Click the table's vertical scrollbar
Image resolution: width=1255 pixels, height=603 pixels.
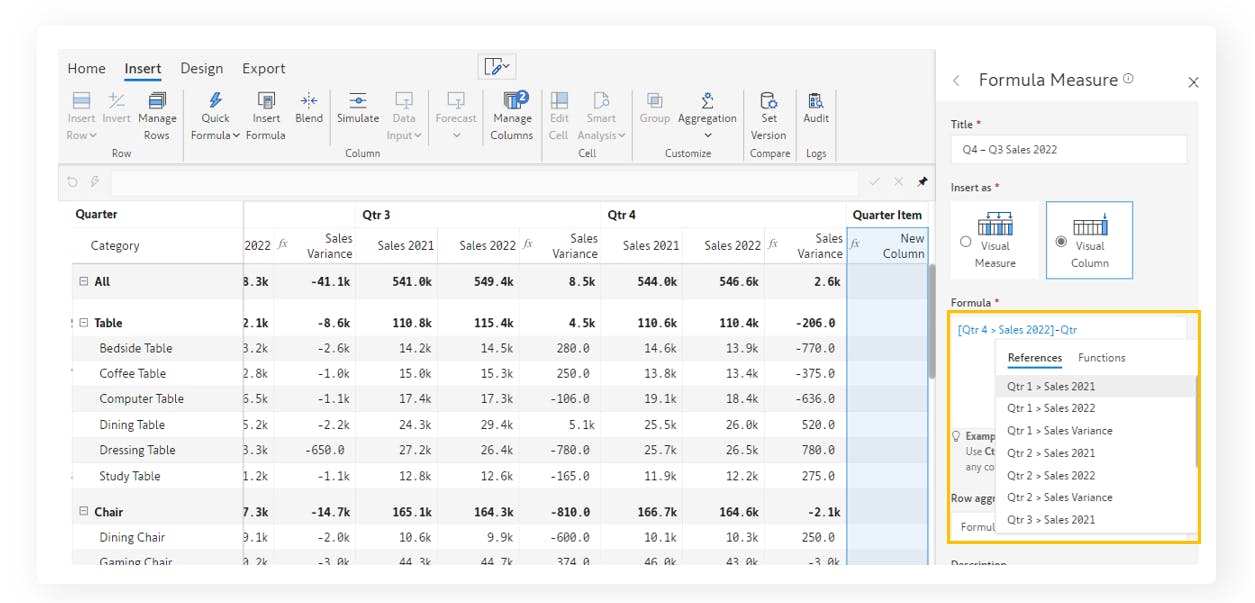pos(931,320)
